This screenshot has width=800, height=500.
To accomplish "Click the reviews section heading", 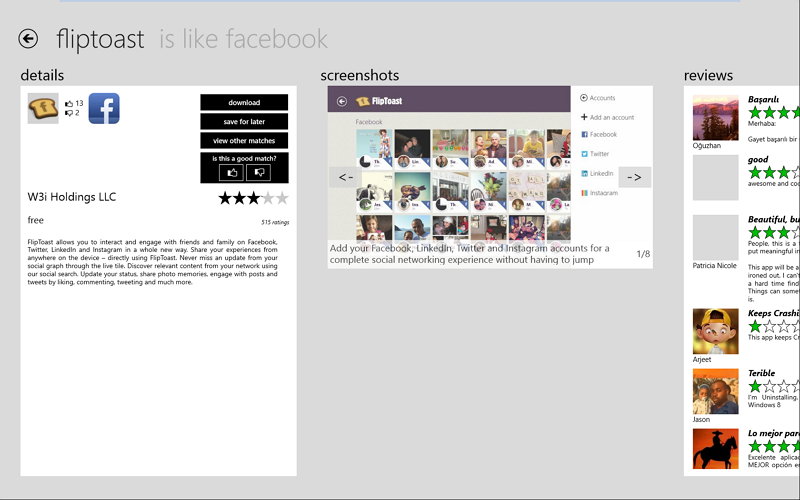I will [708, 76].
